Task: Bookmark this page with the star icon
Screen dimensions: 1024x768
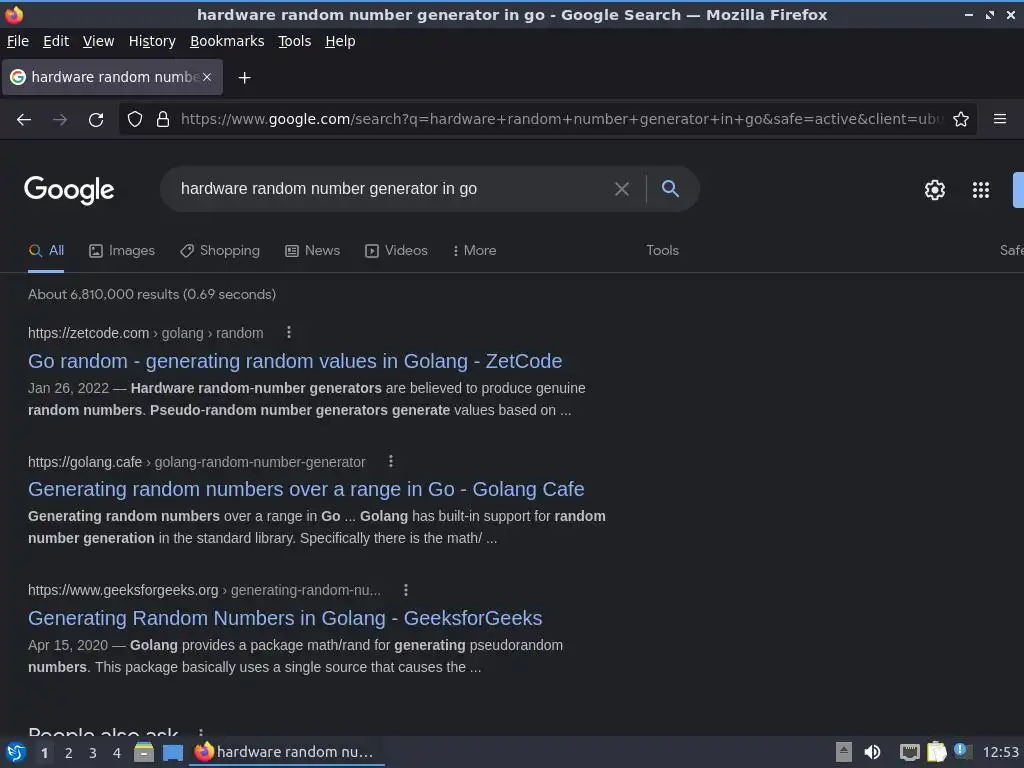Action: click(961, 119)
